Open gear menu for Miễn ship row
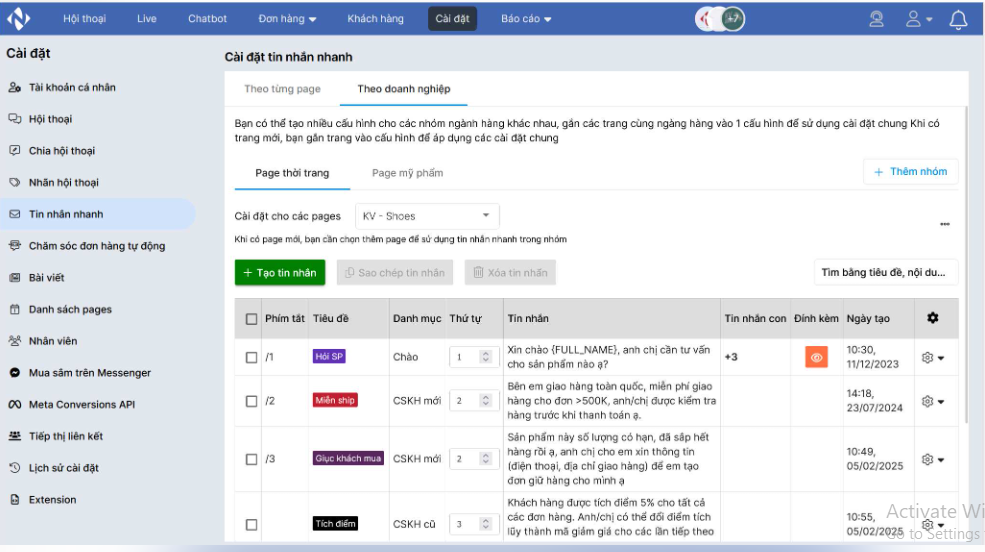Screen dimensions: 985x552 pyautogui.click(x=932, y=401)
